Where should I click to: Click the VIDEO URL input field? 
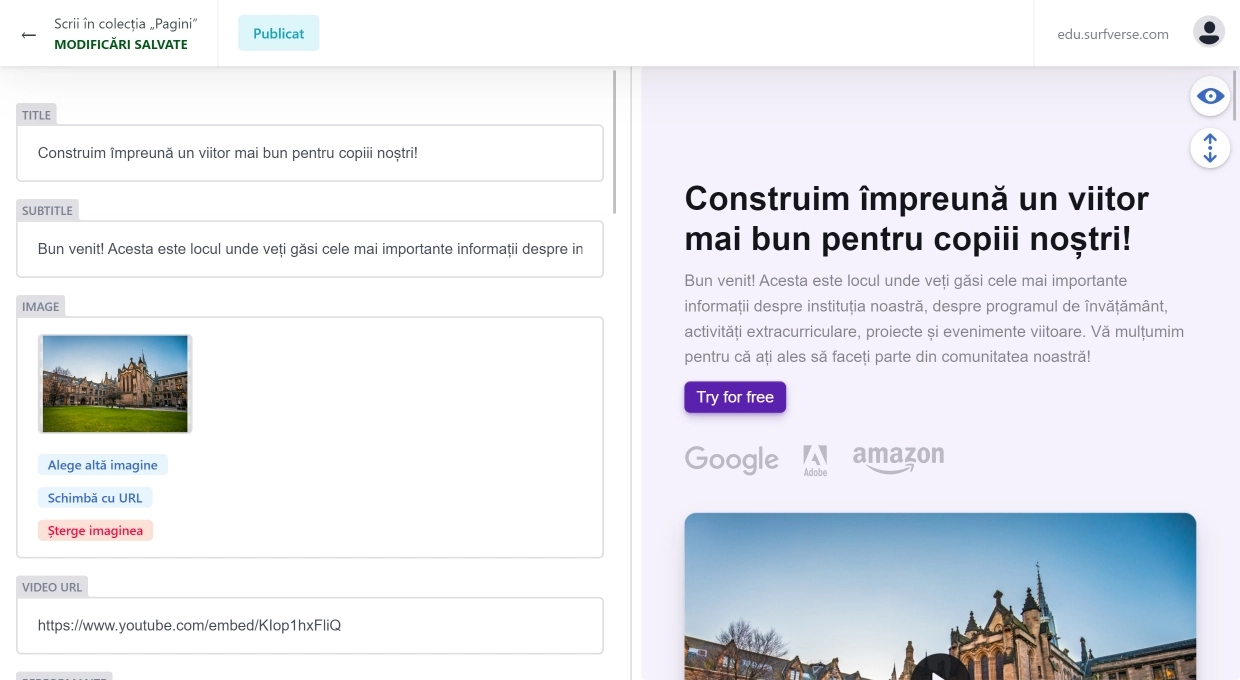(310, 625)
